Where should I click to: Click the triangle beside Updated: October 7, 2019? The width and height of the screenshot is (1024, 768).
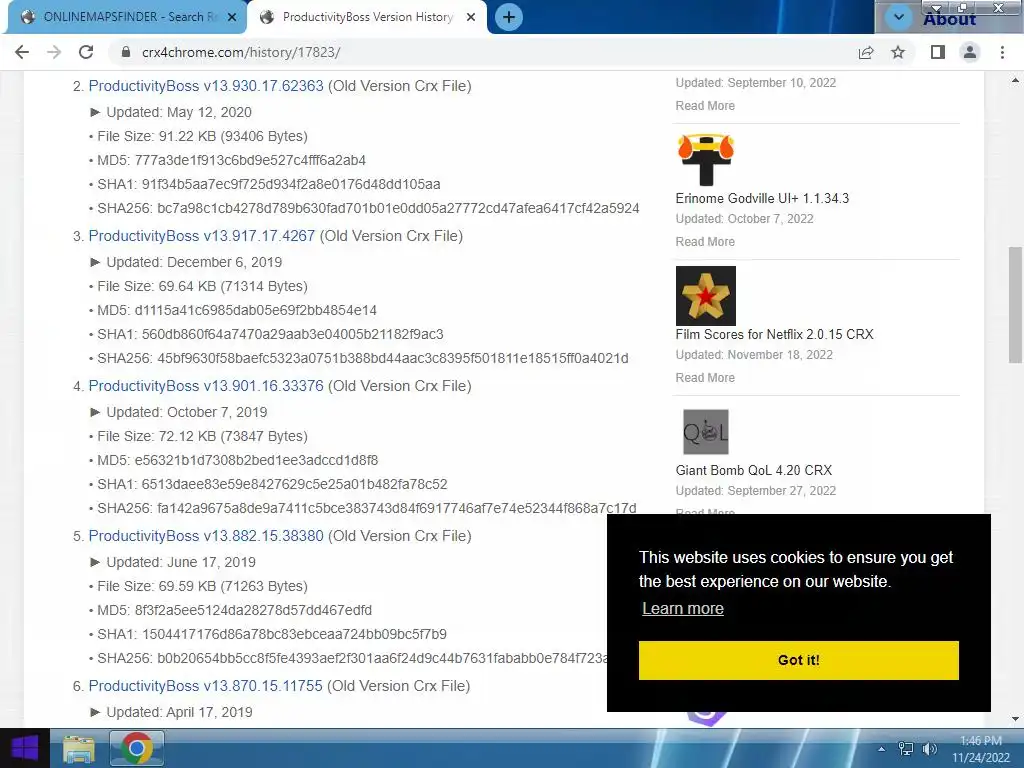[x=95, y=412]
